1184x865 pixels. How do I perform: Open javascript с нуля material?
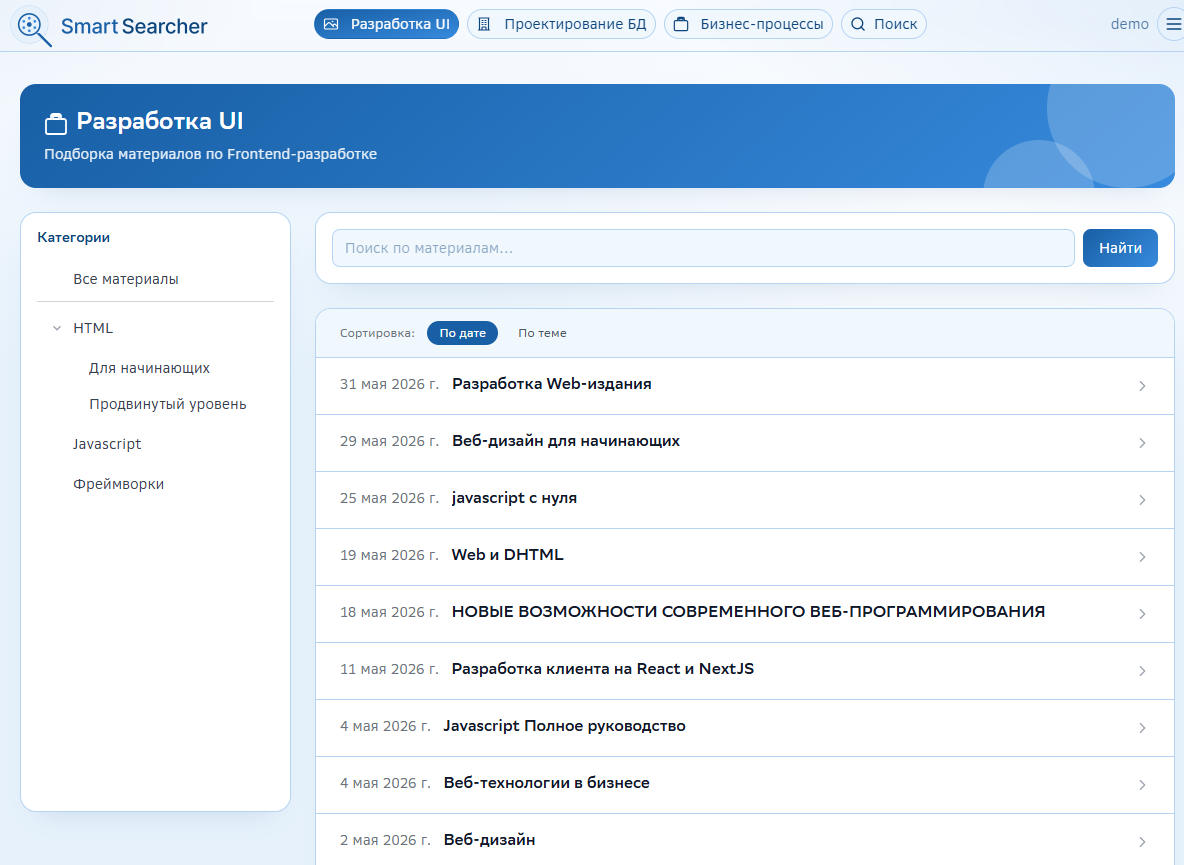pos(514,498)
